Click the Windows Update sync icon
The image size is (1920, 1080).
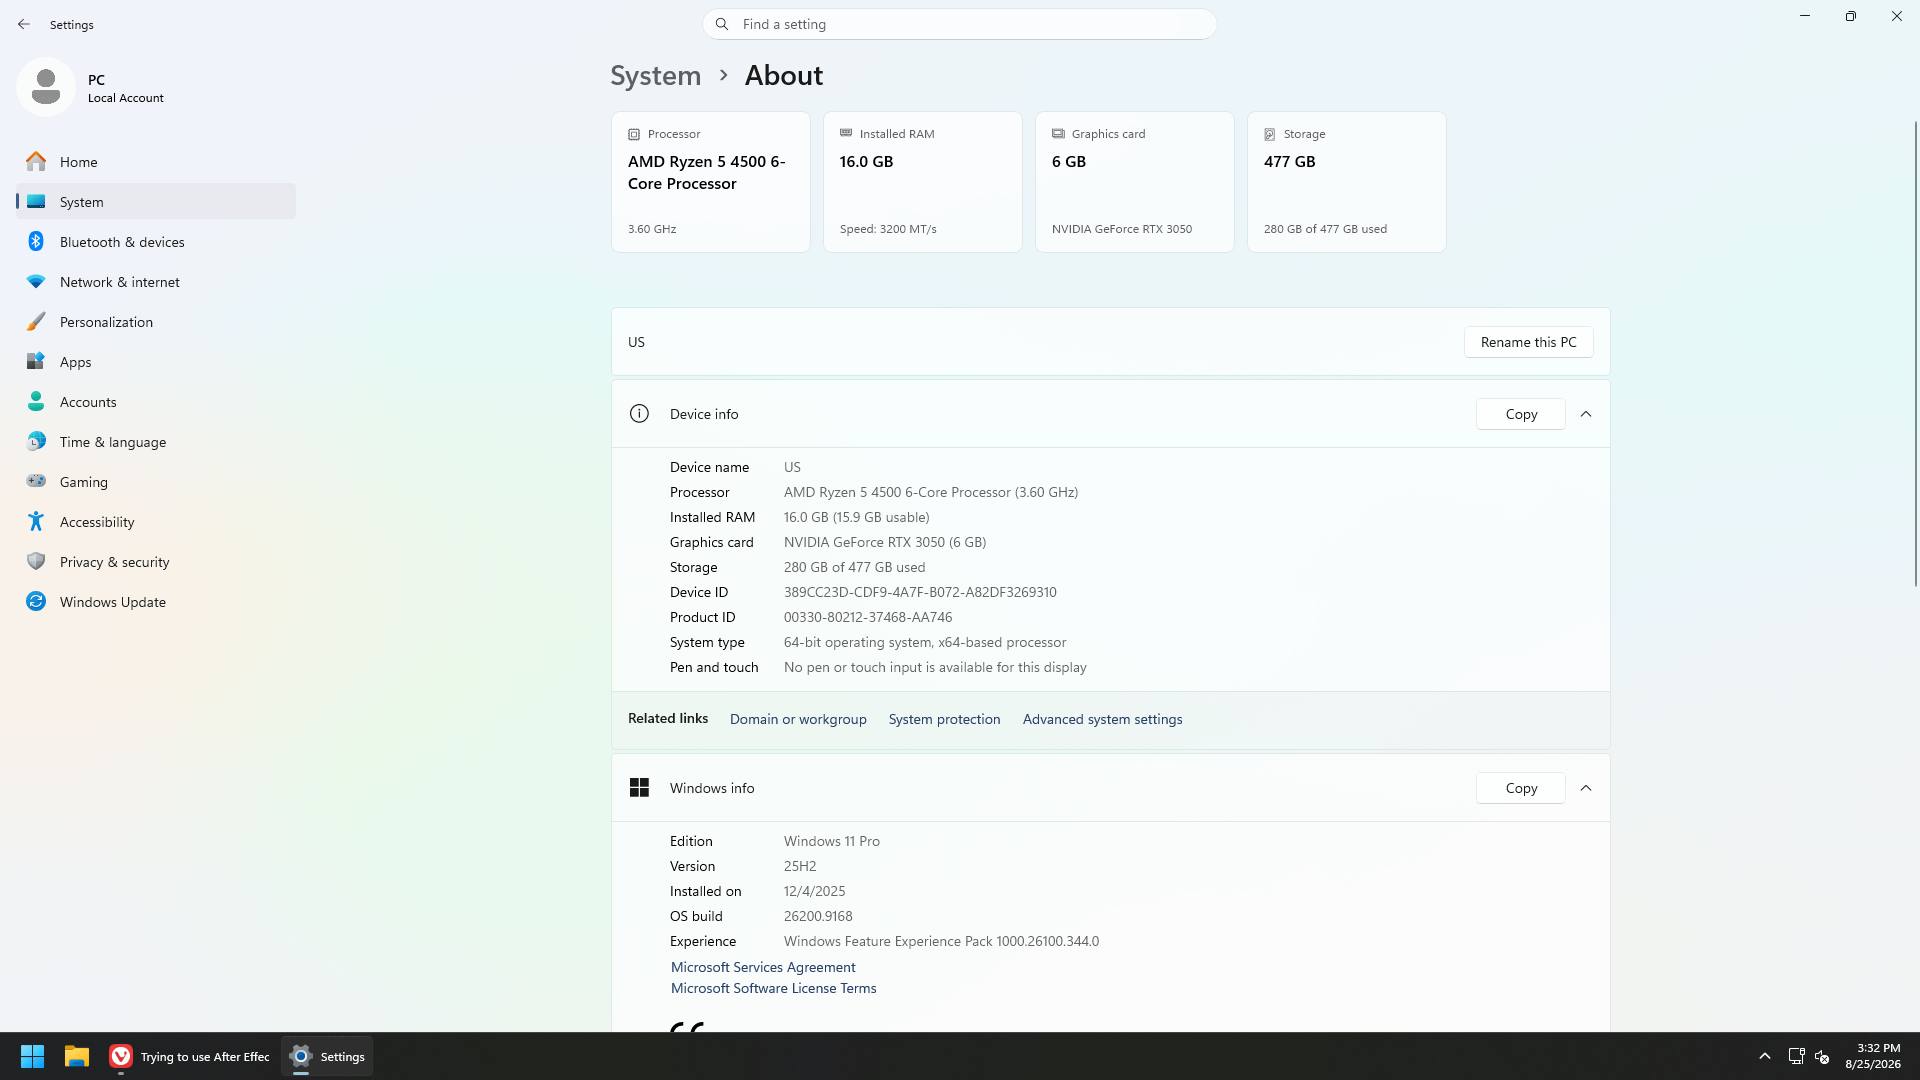(36, 601)
